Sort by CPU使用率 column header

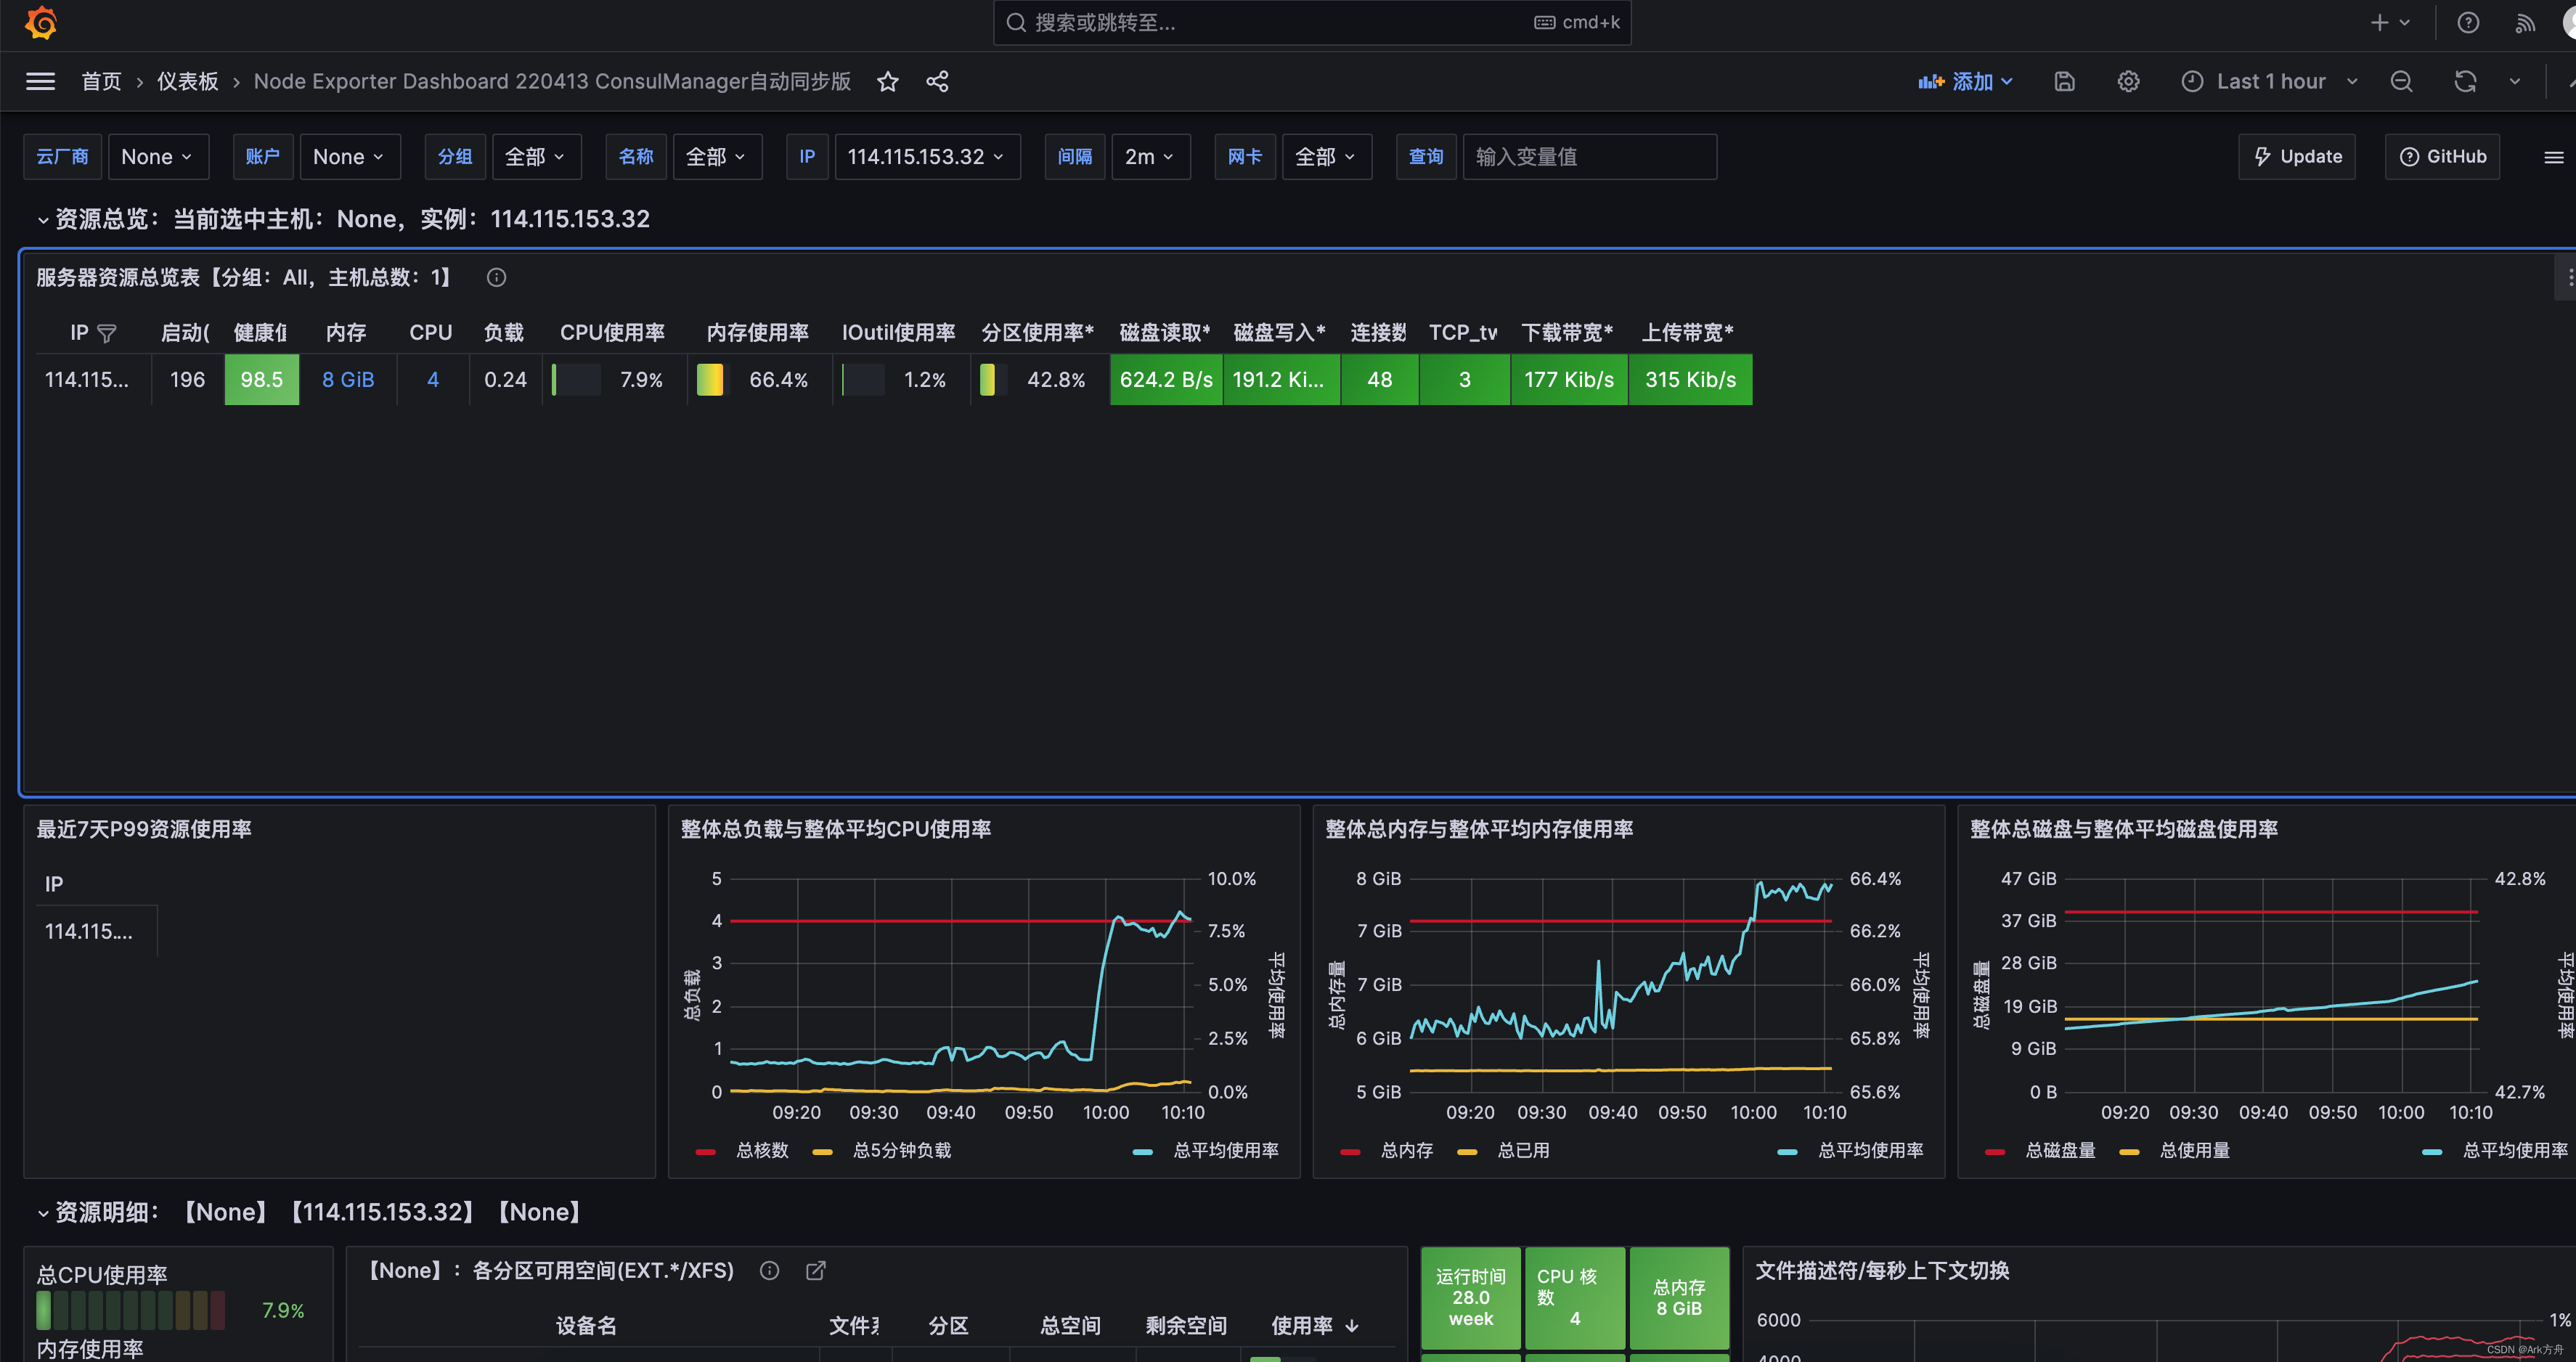[x=612, y=333]
